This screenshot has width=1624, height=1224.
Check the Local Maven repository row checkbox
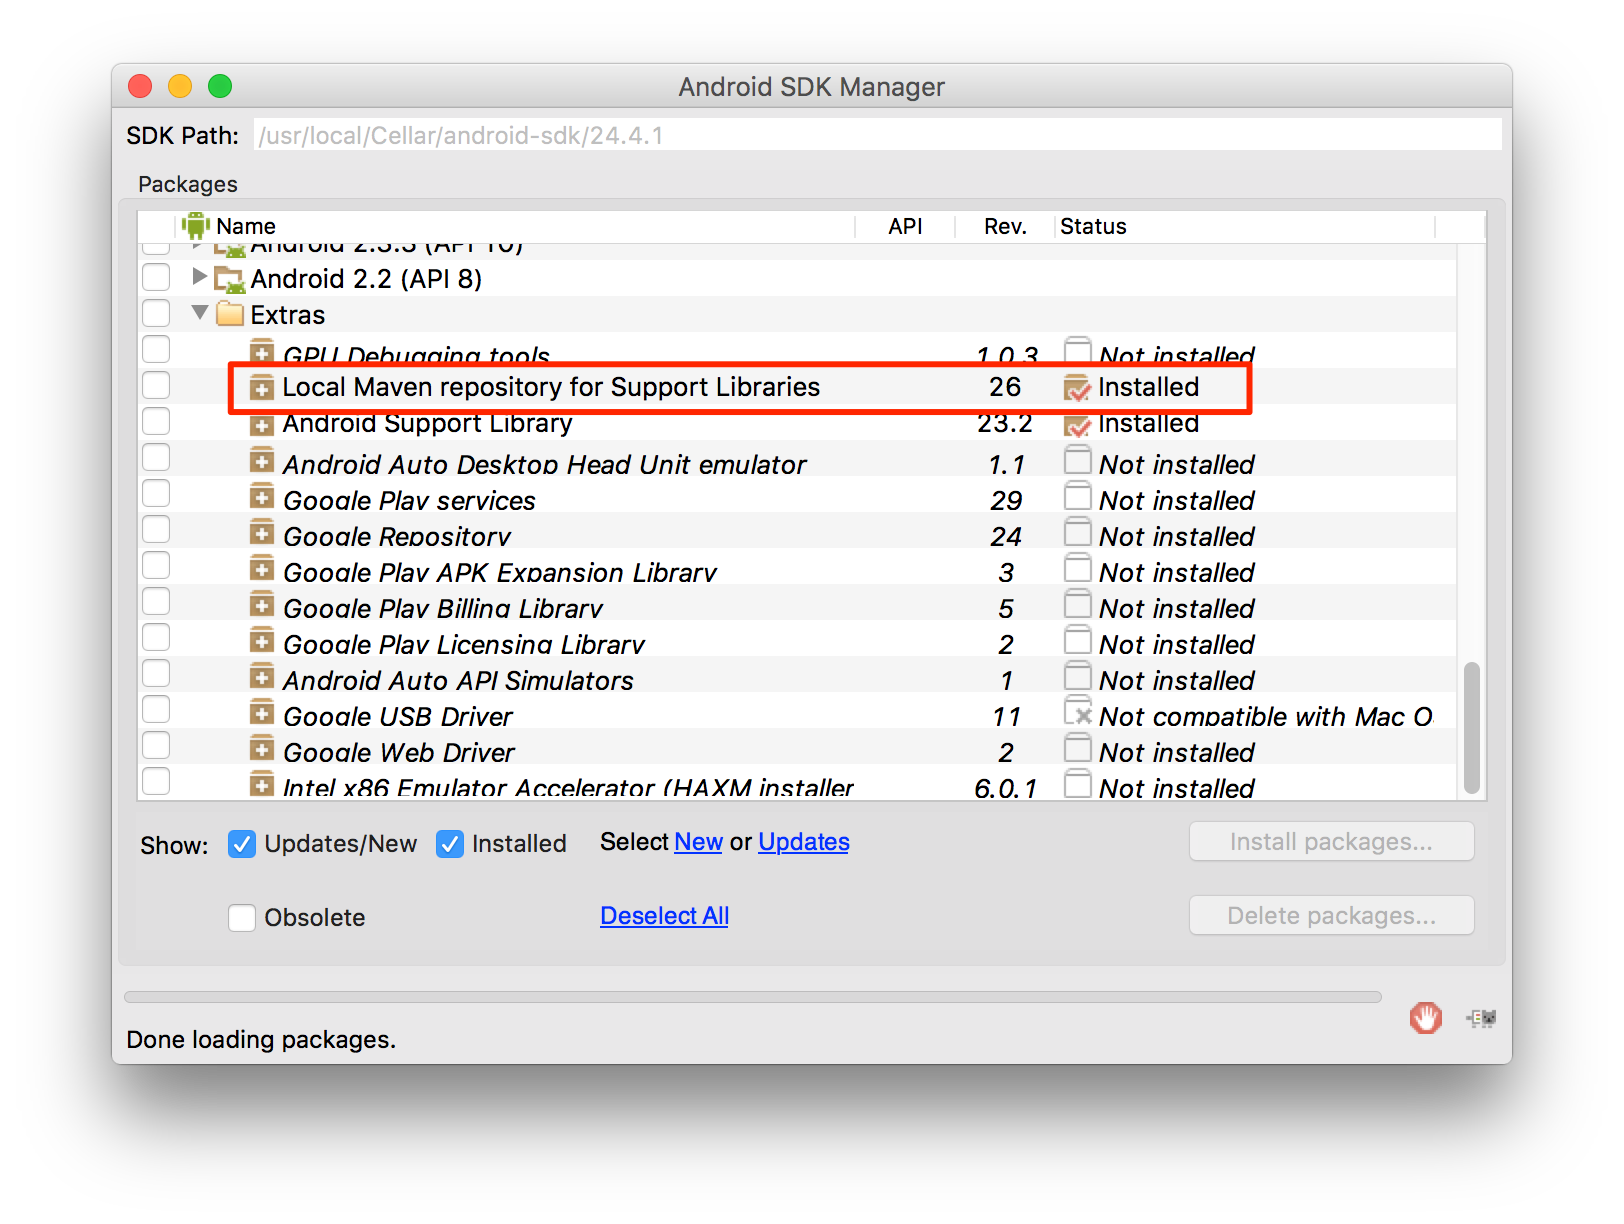pyautogui.click(x=156, y=385)
